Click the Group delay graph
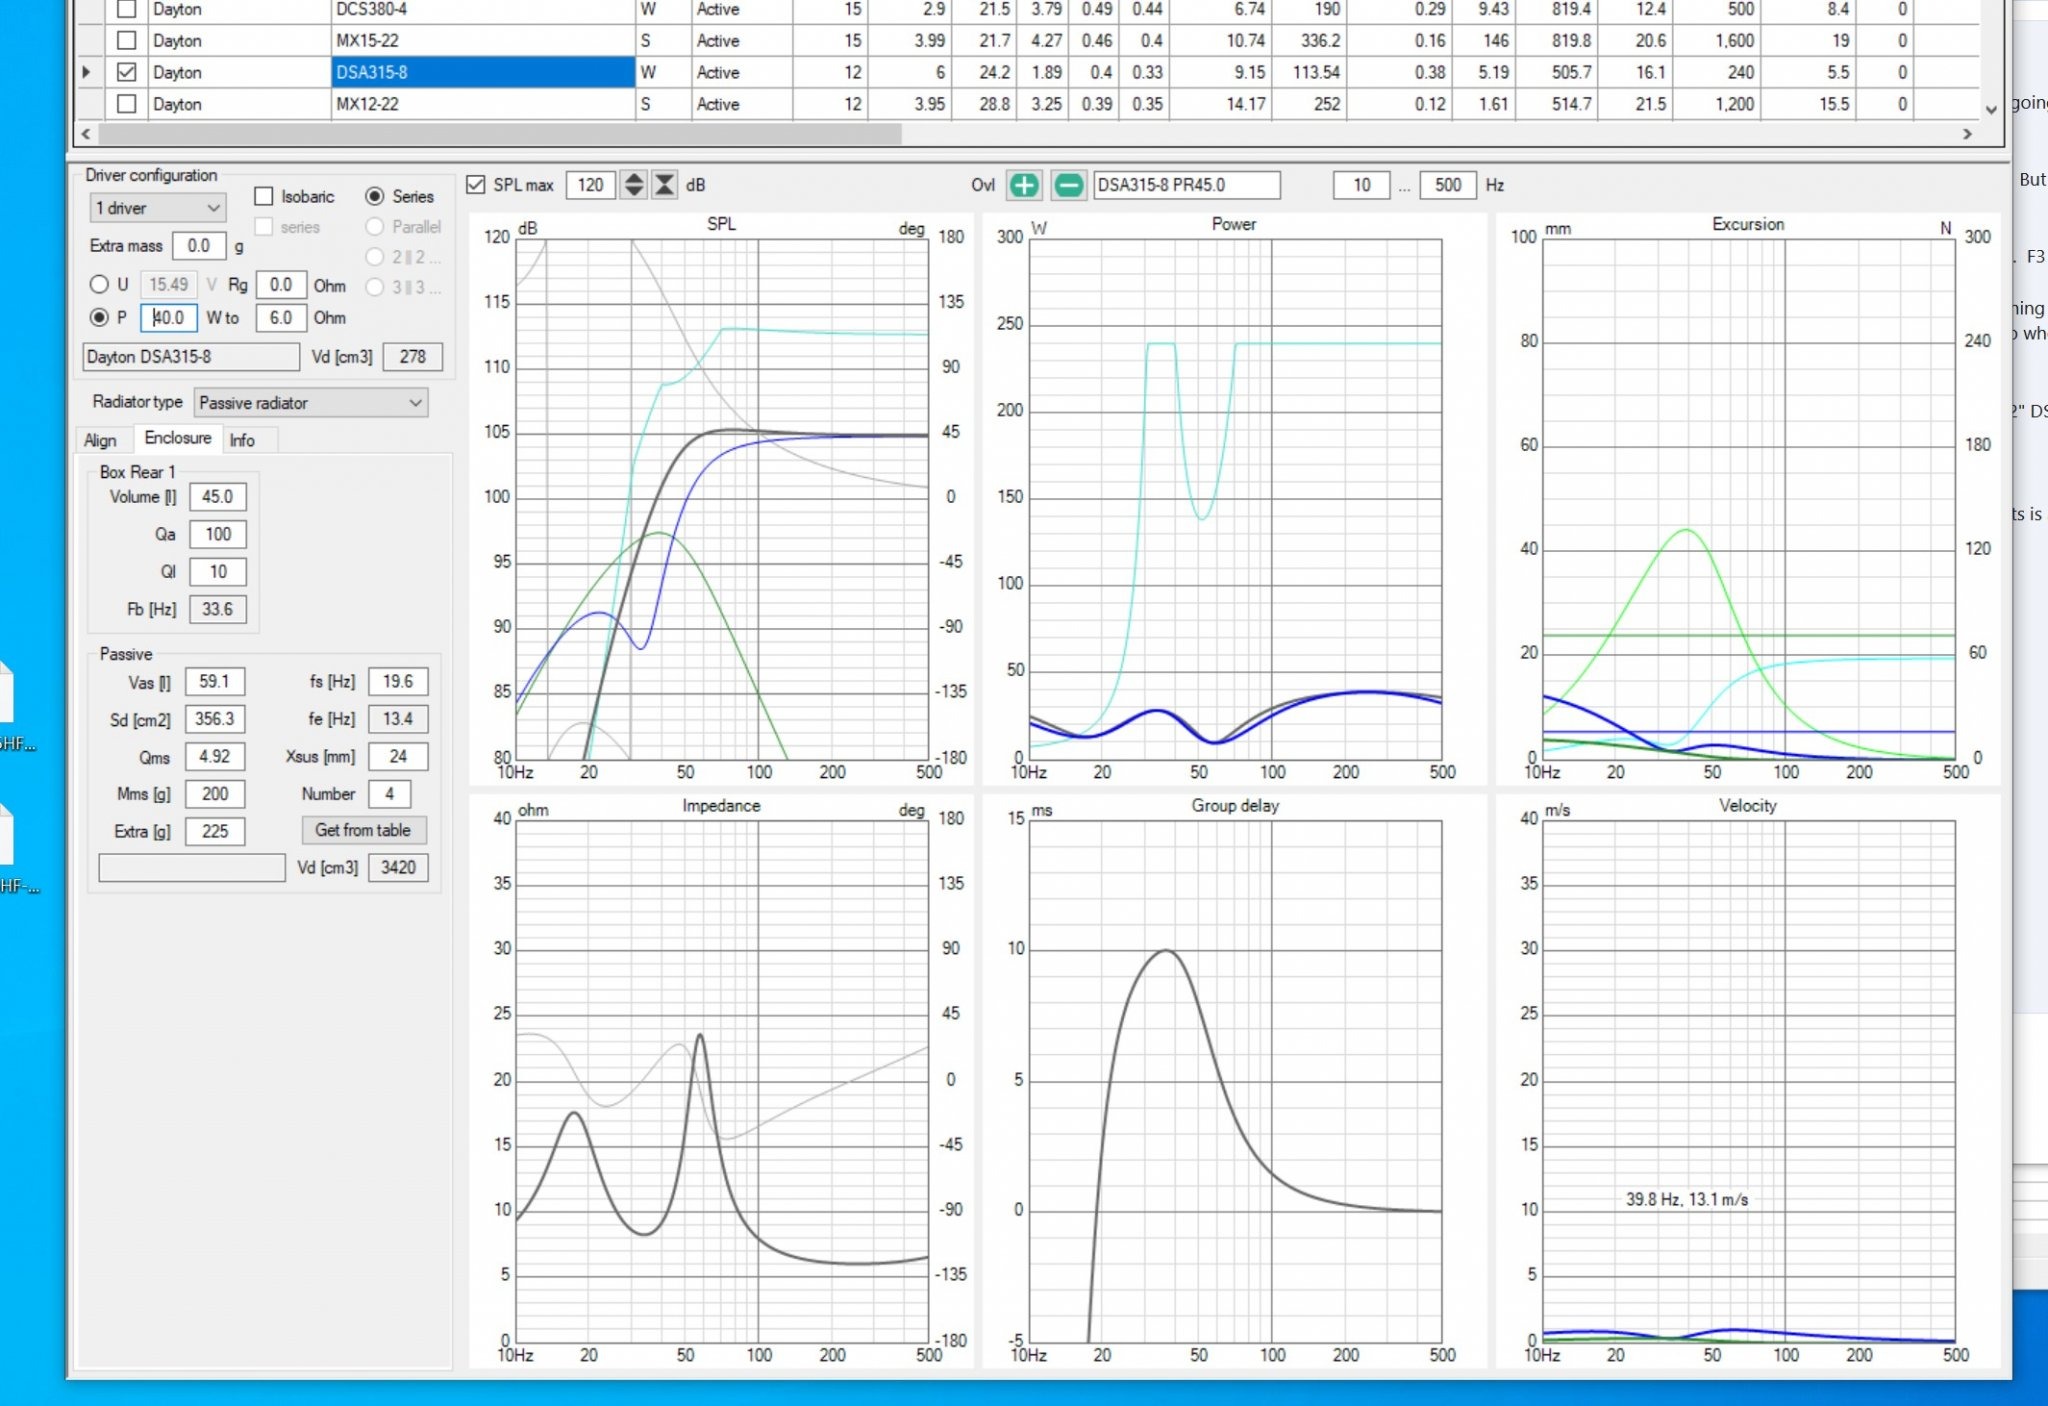Viewport: 2048px width, 1406px height. point(1235,1082)
